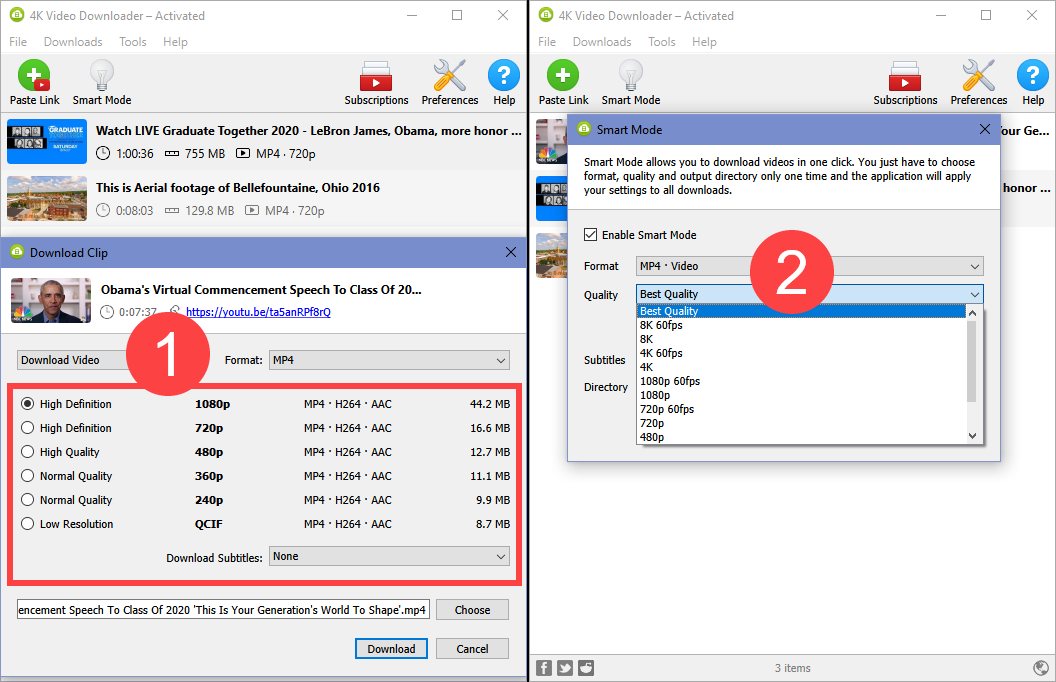
Task: Click Graduate Together 2020 video thumbnail
Action: [46, 141]
